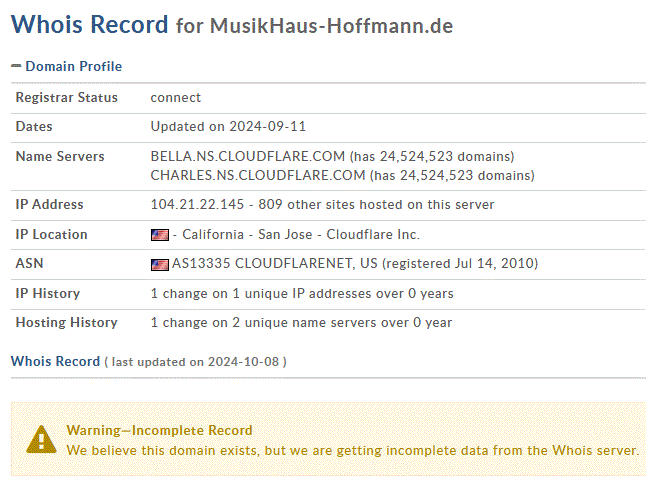Open the Whois Record section heading
Viewport: 647px width, 478px height.
coord(55,361)
